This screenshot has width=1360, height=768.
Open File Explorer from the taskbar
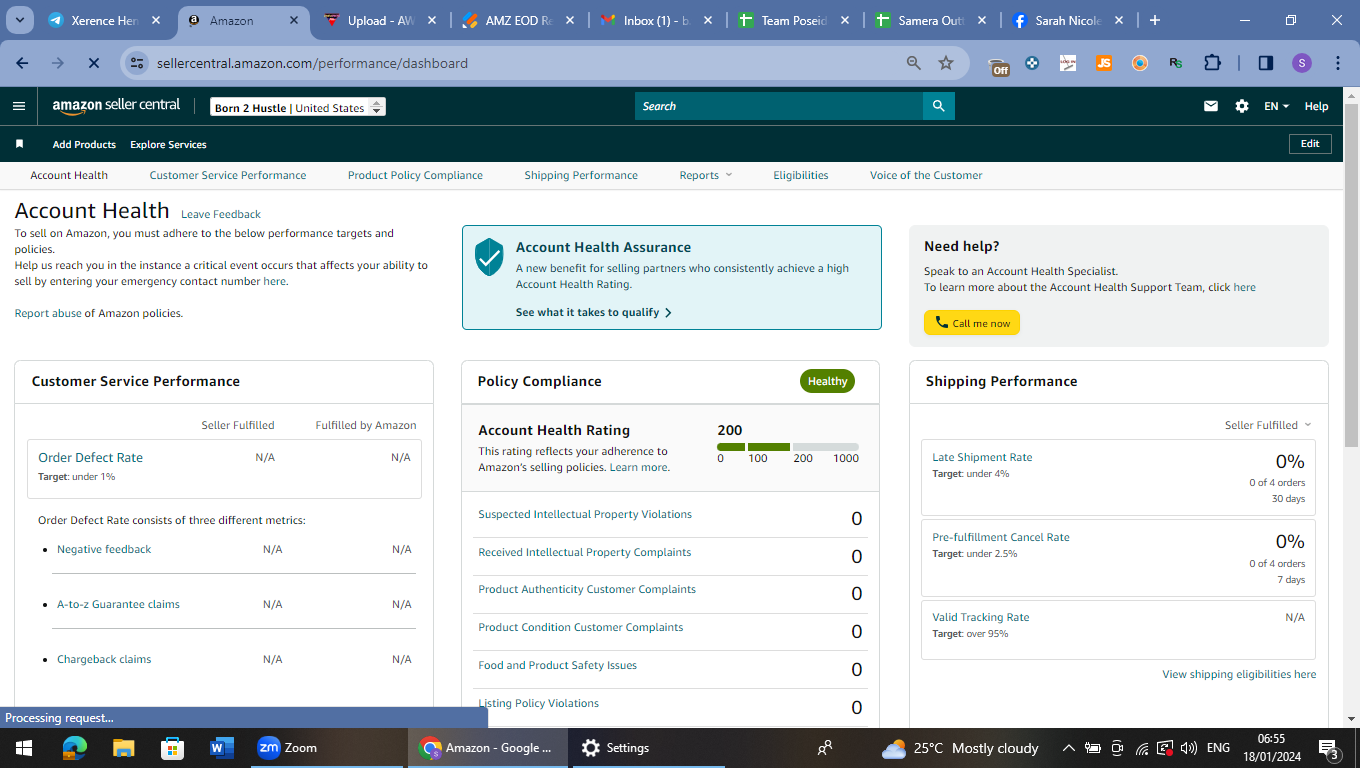pyautogui.click(x=124, y=748)
